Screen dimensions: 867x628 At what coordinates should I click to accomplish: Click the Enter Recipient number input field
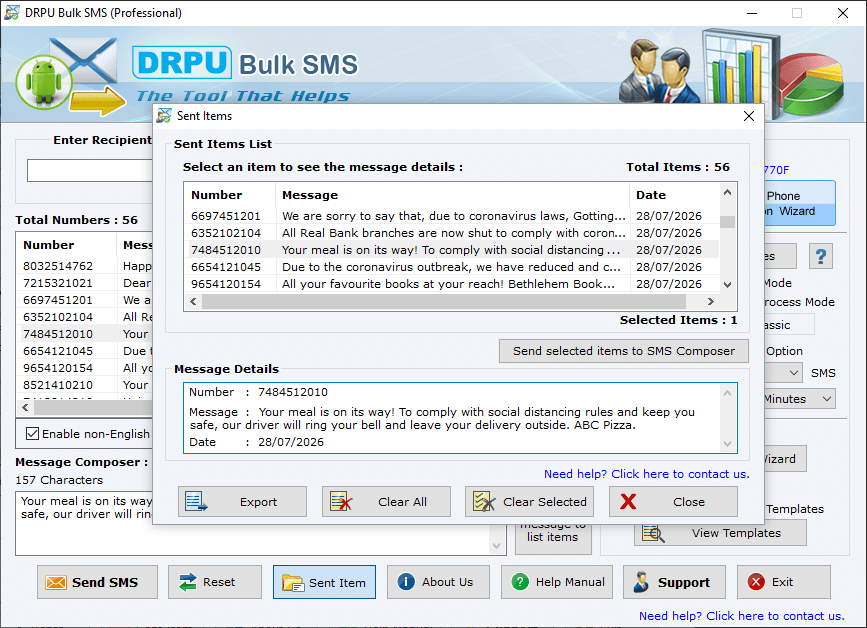pos(90,170)
